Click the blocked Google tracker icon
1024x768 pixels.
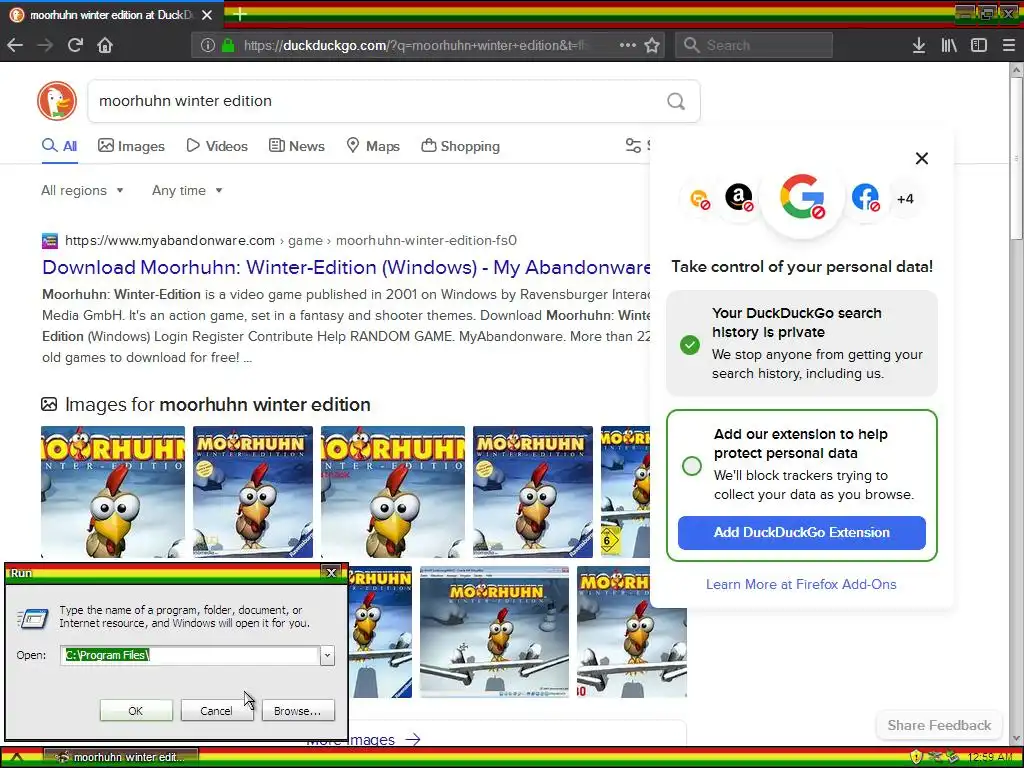[802, 196]
